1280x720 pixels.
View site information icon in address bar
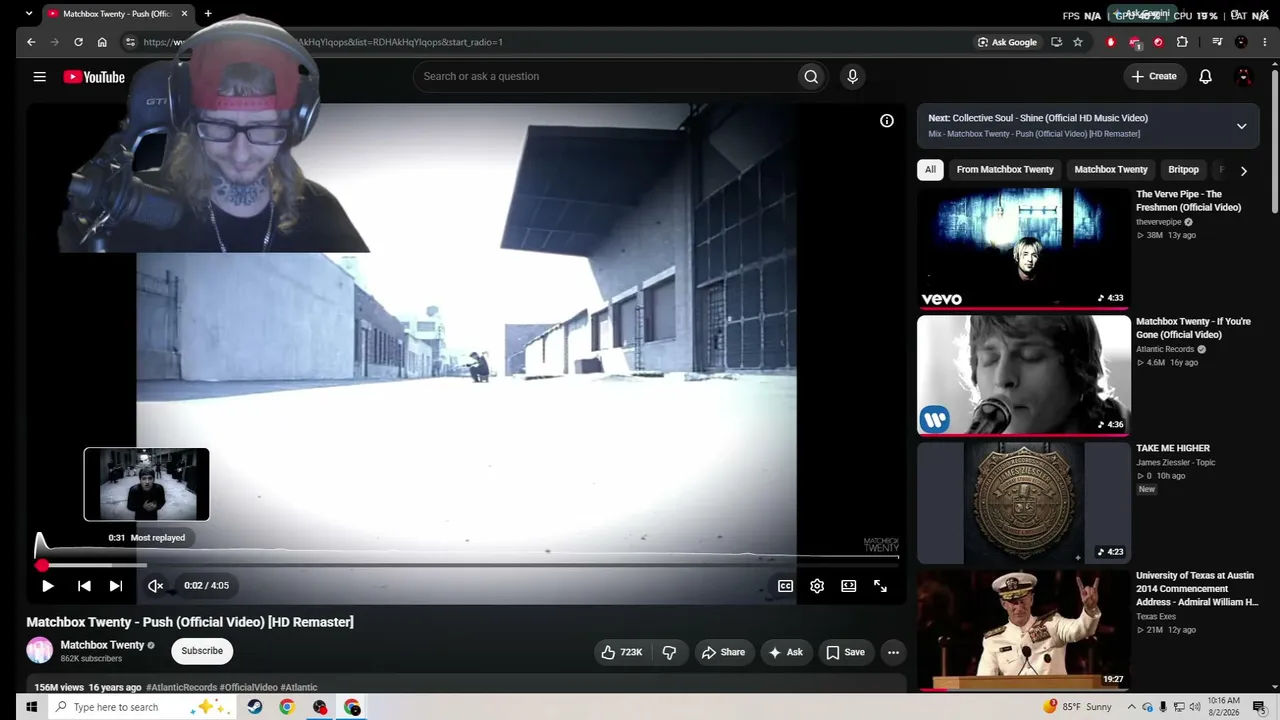click(130, 42)
